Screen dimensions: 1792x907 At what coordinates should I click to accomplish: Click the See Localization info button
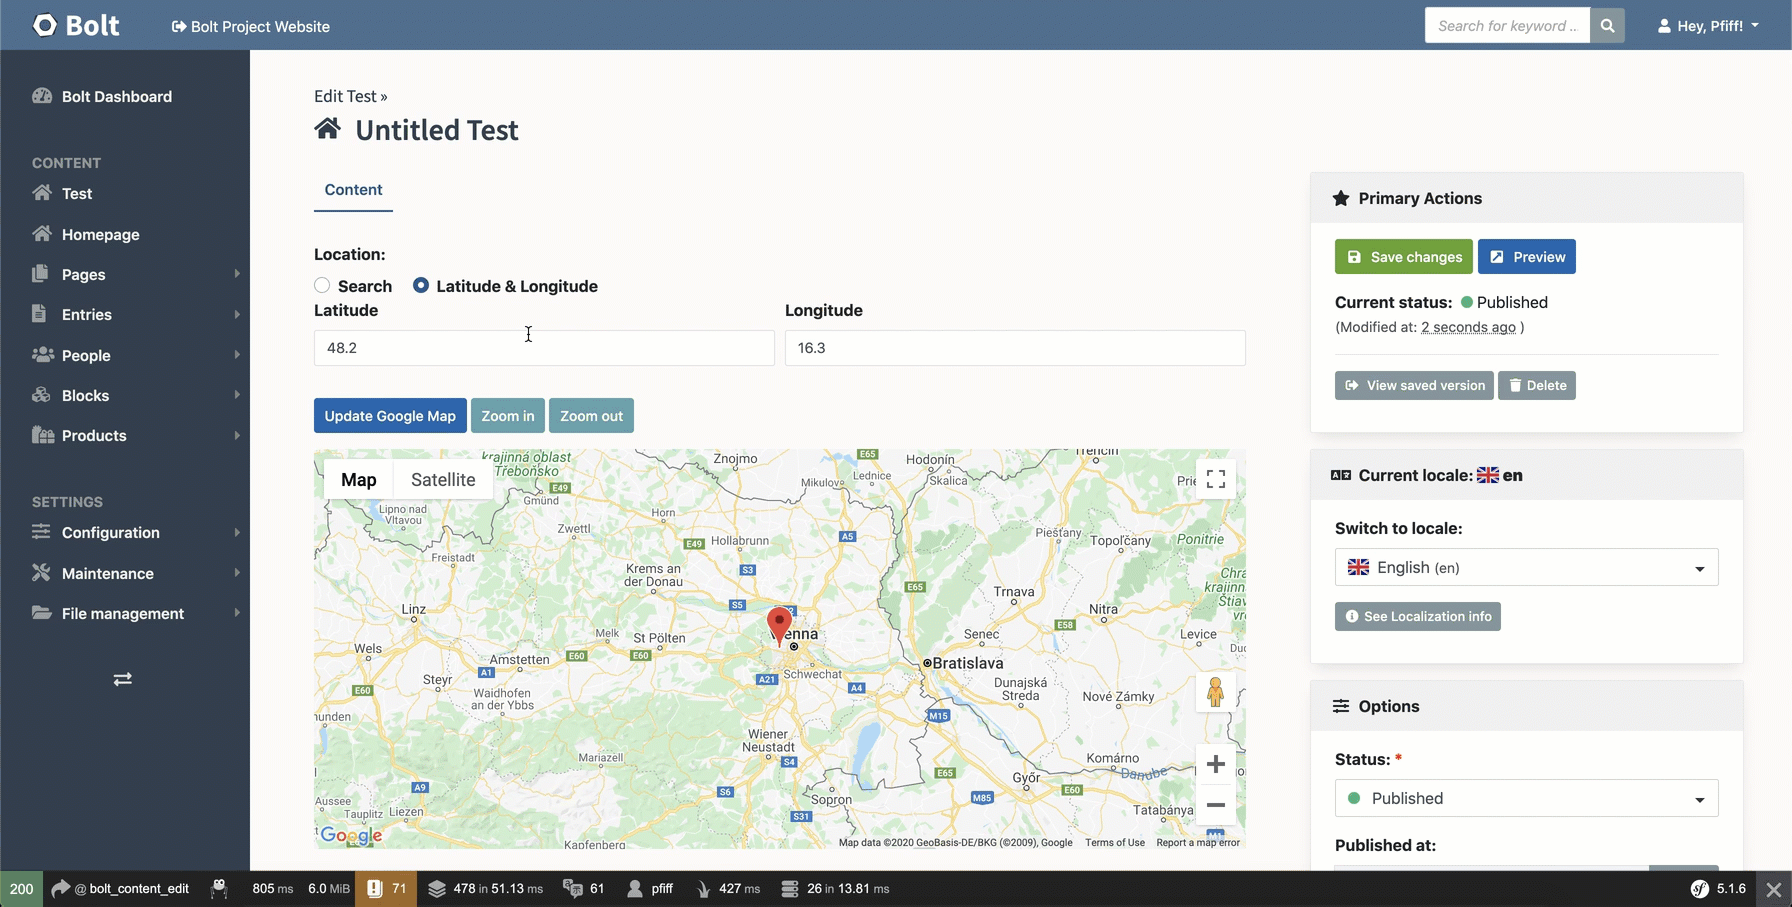click(1418, 616)
